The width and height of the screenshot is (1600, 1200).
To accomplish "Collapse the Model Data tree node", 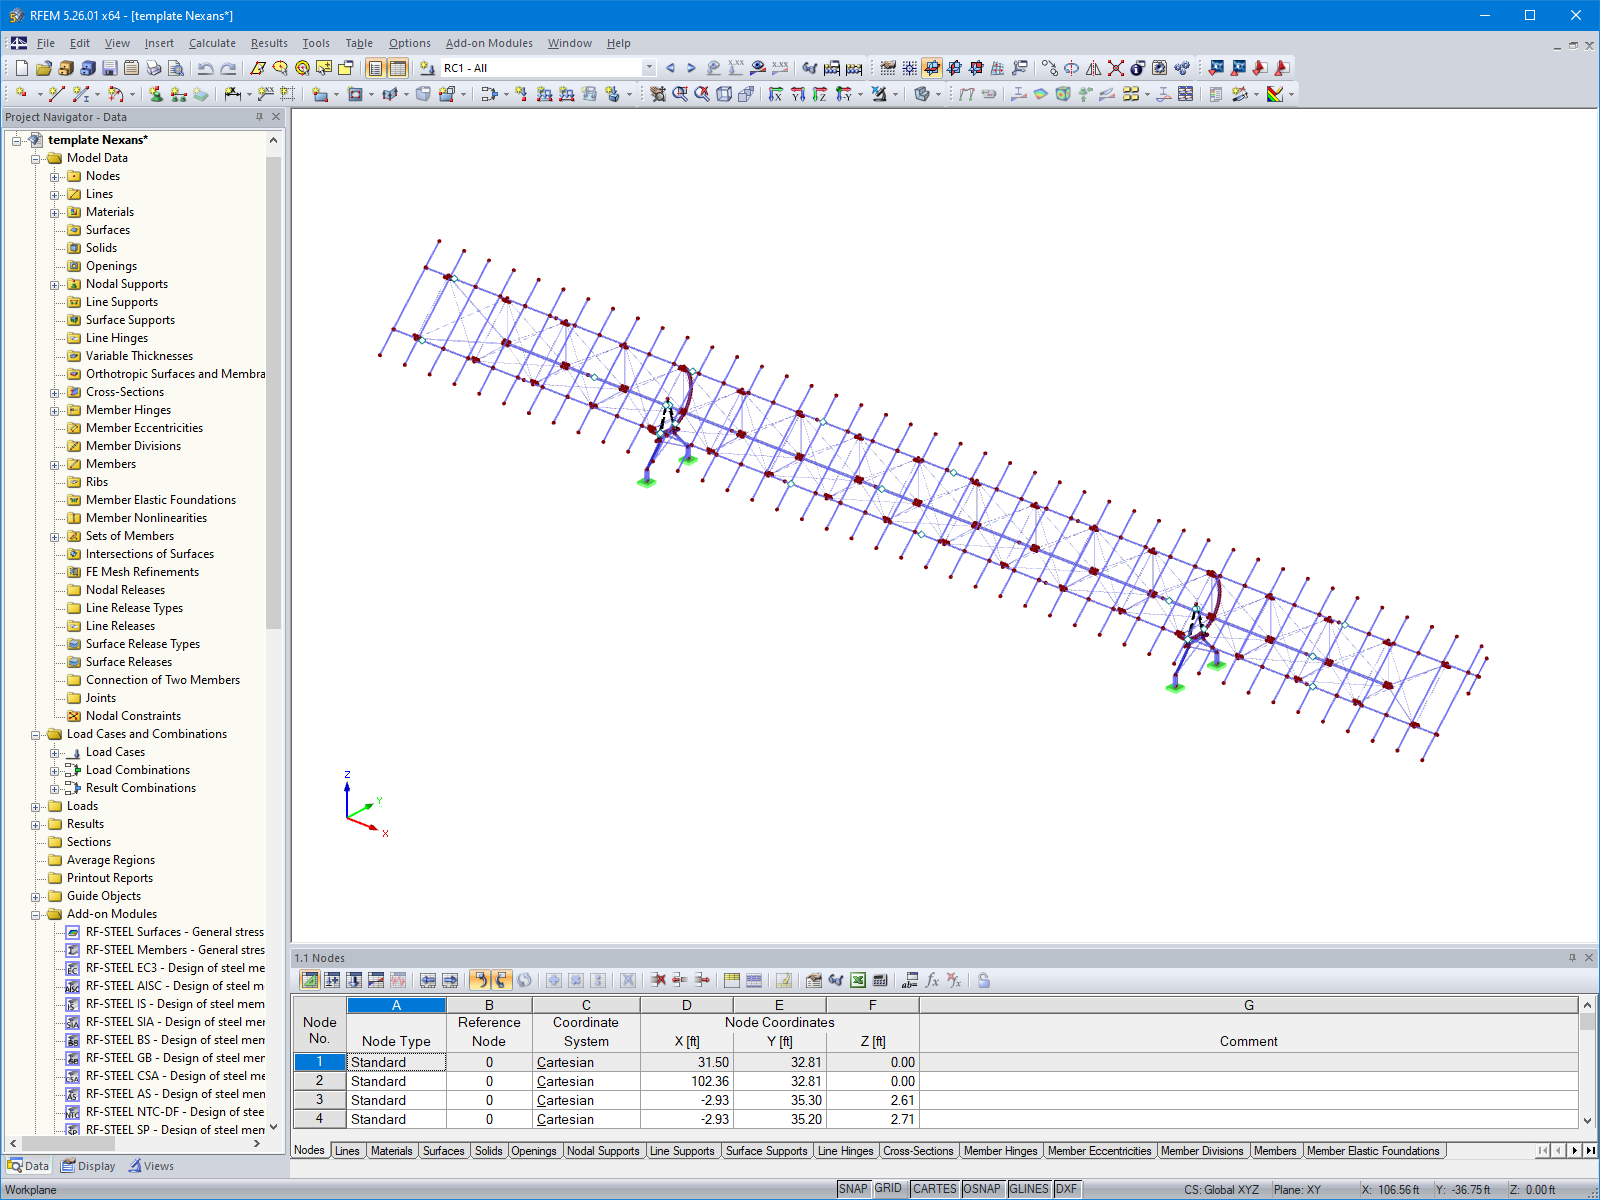I will pyautogui.click(x=36, y=159).
